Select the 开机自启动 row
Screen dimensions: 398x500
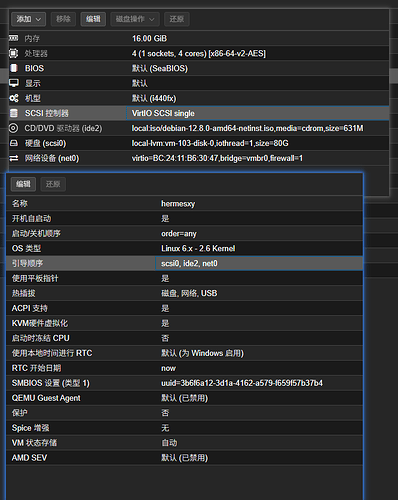[x=184, y=218]
